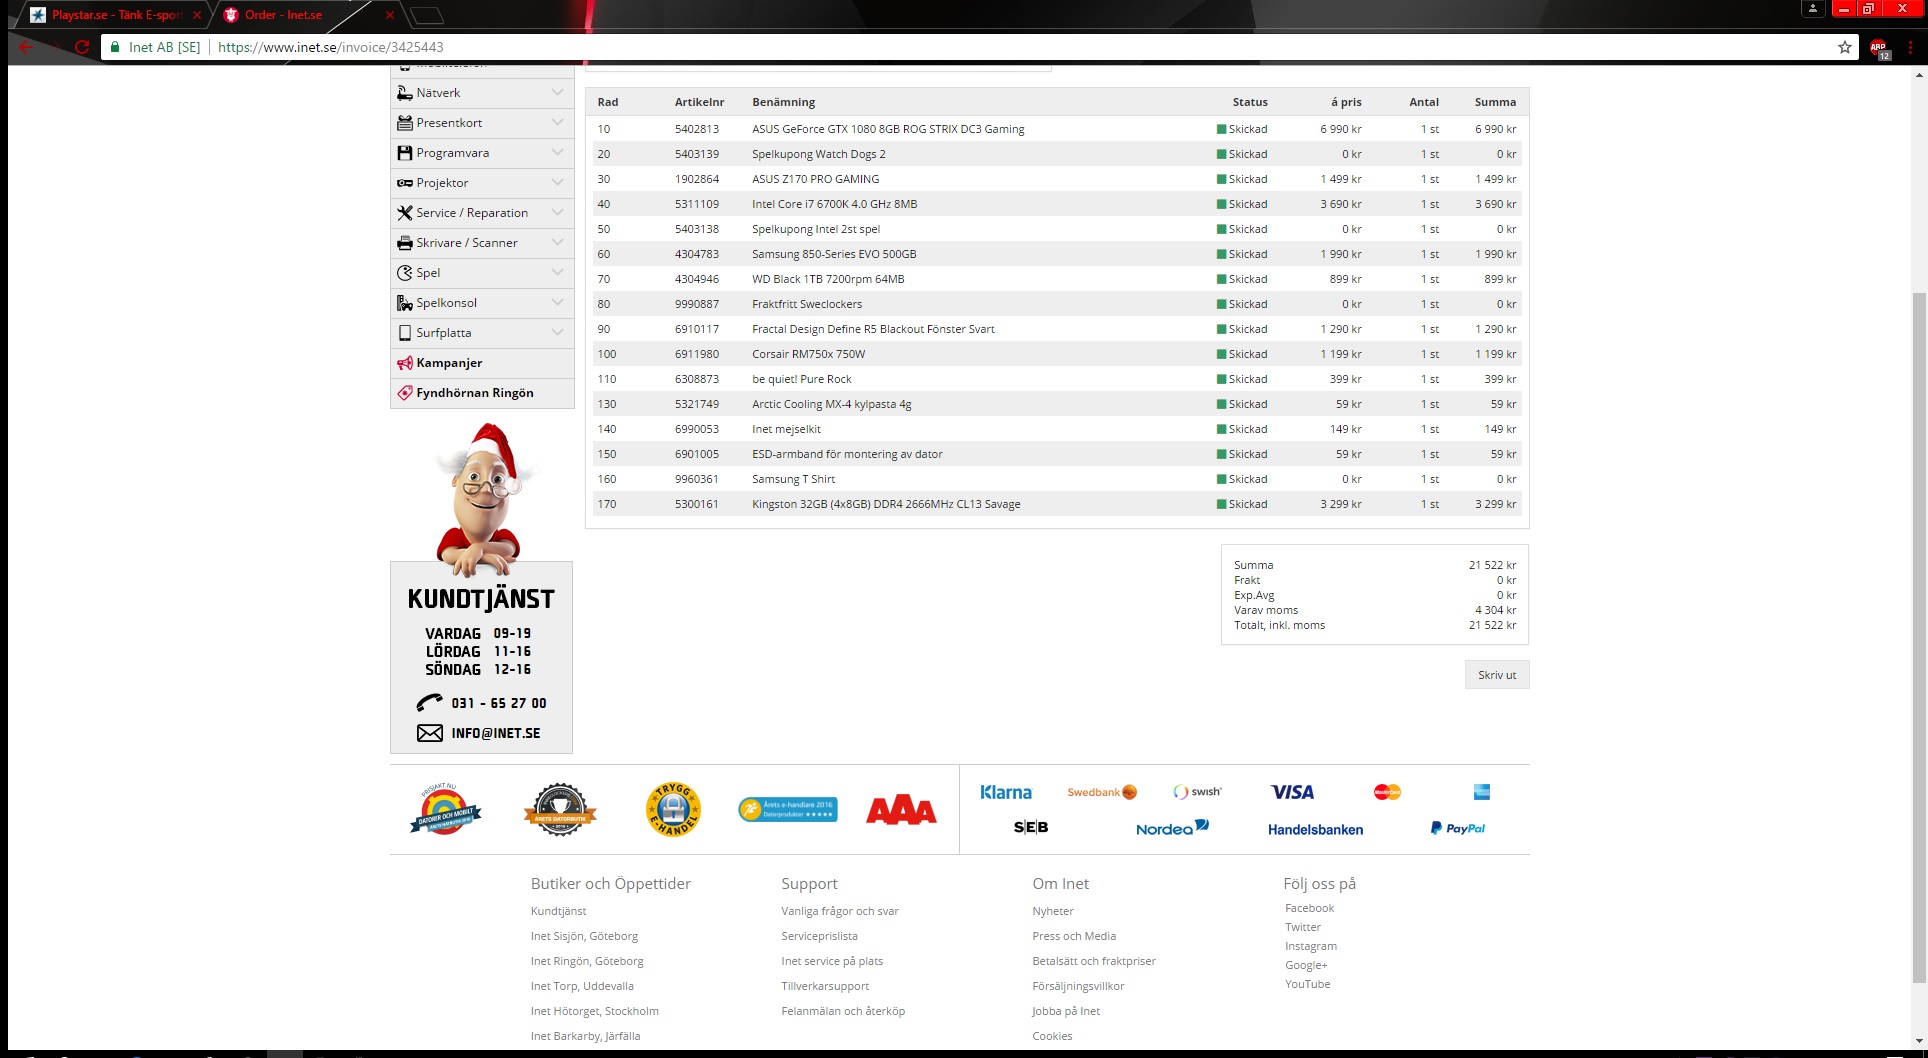
Task: Click the Corsair RM750x 750W row name
Action: [x=808, y=354]
